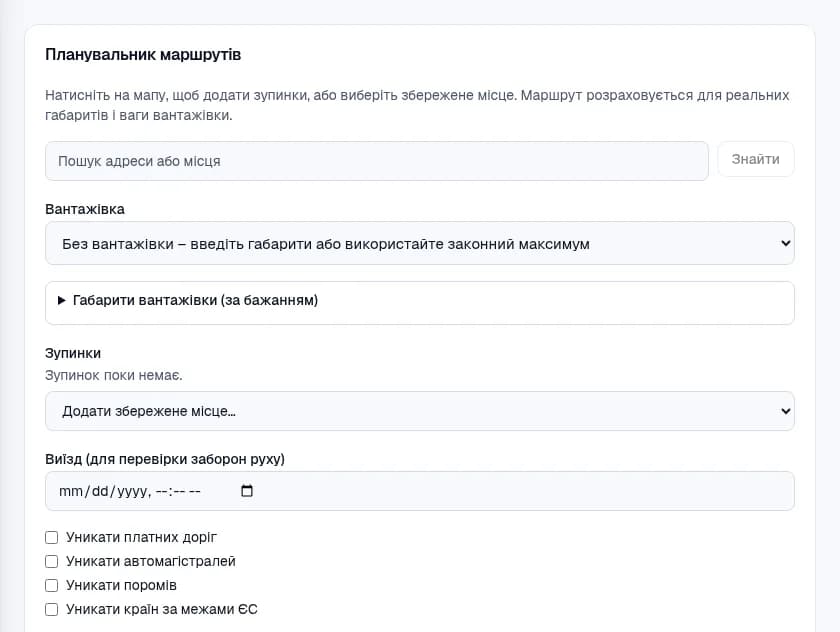Click the Виїзд (для перевірки заборон руху) label
This screenshot has width=840, height=632.
point(165,459)
